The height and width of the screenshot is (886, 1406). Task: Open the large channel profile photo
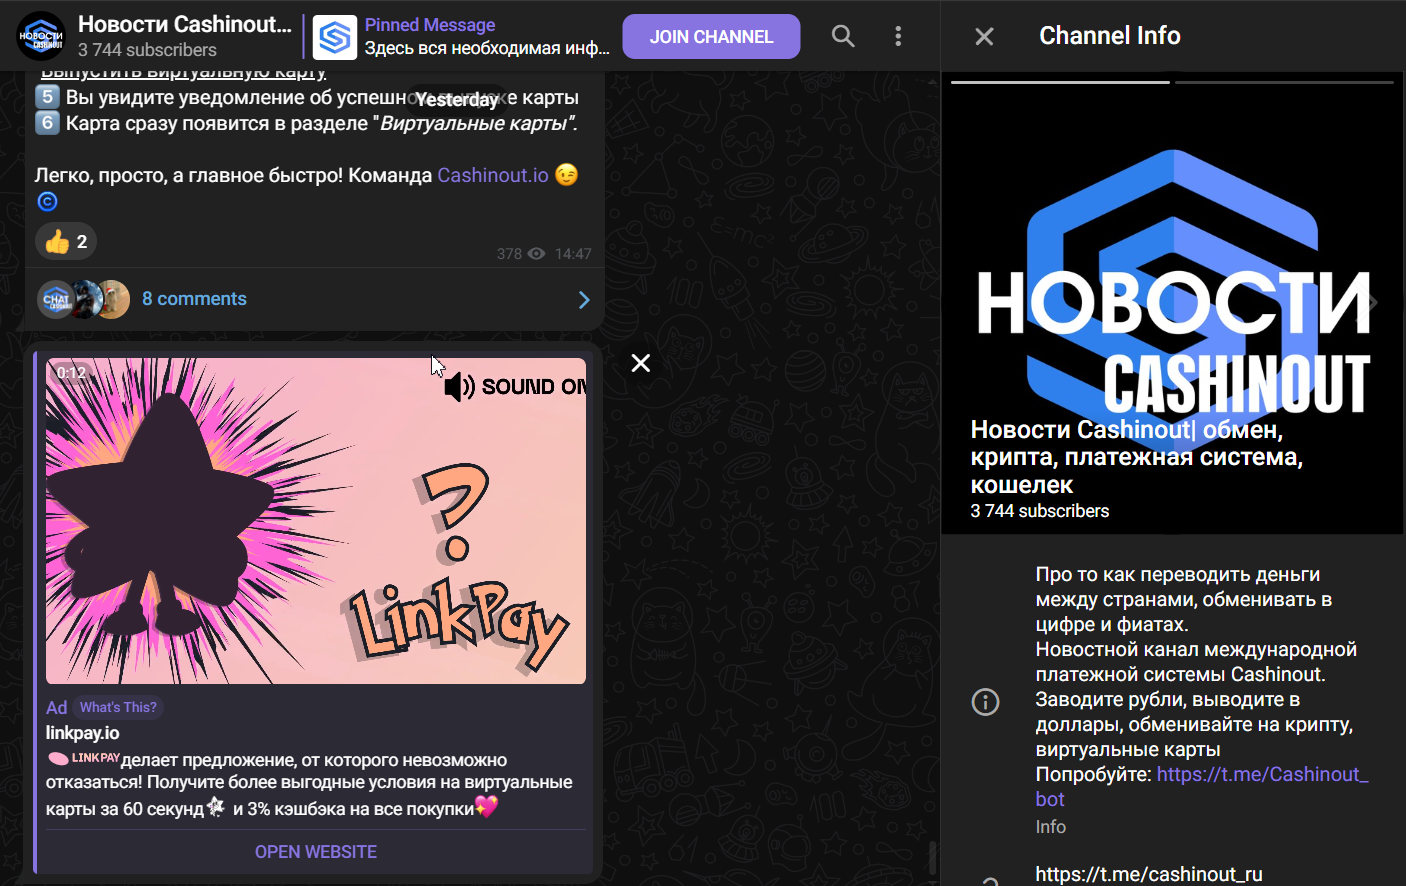point(1172,303)
